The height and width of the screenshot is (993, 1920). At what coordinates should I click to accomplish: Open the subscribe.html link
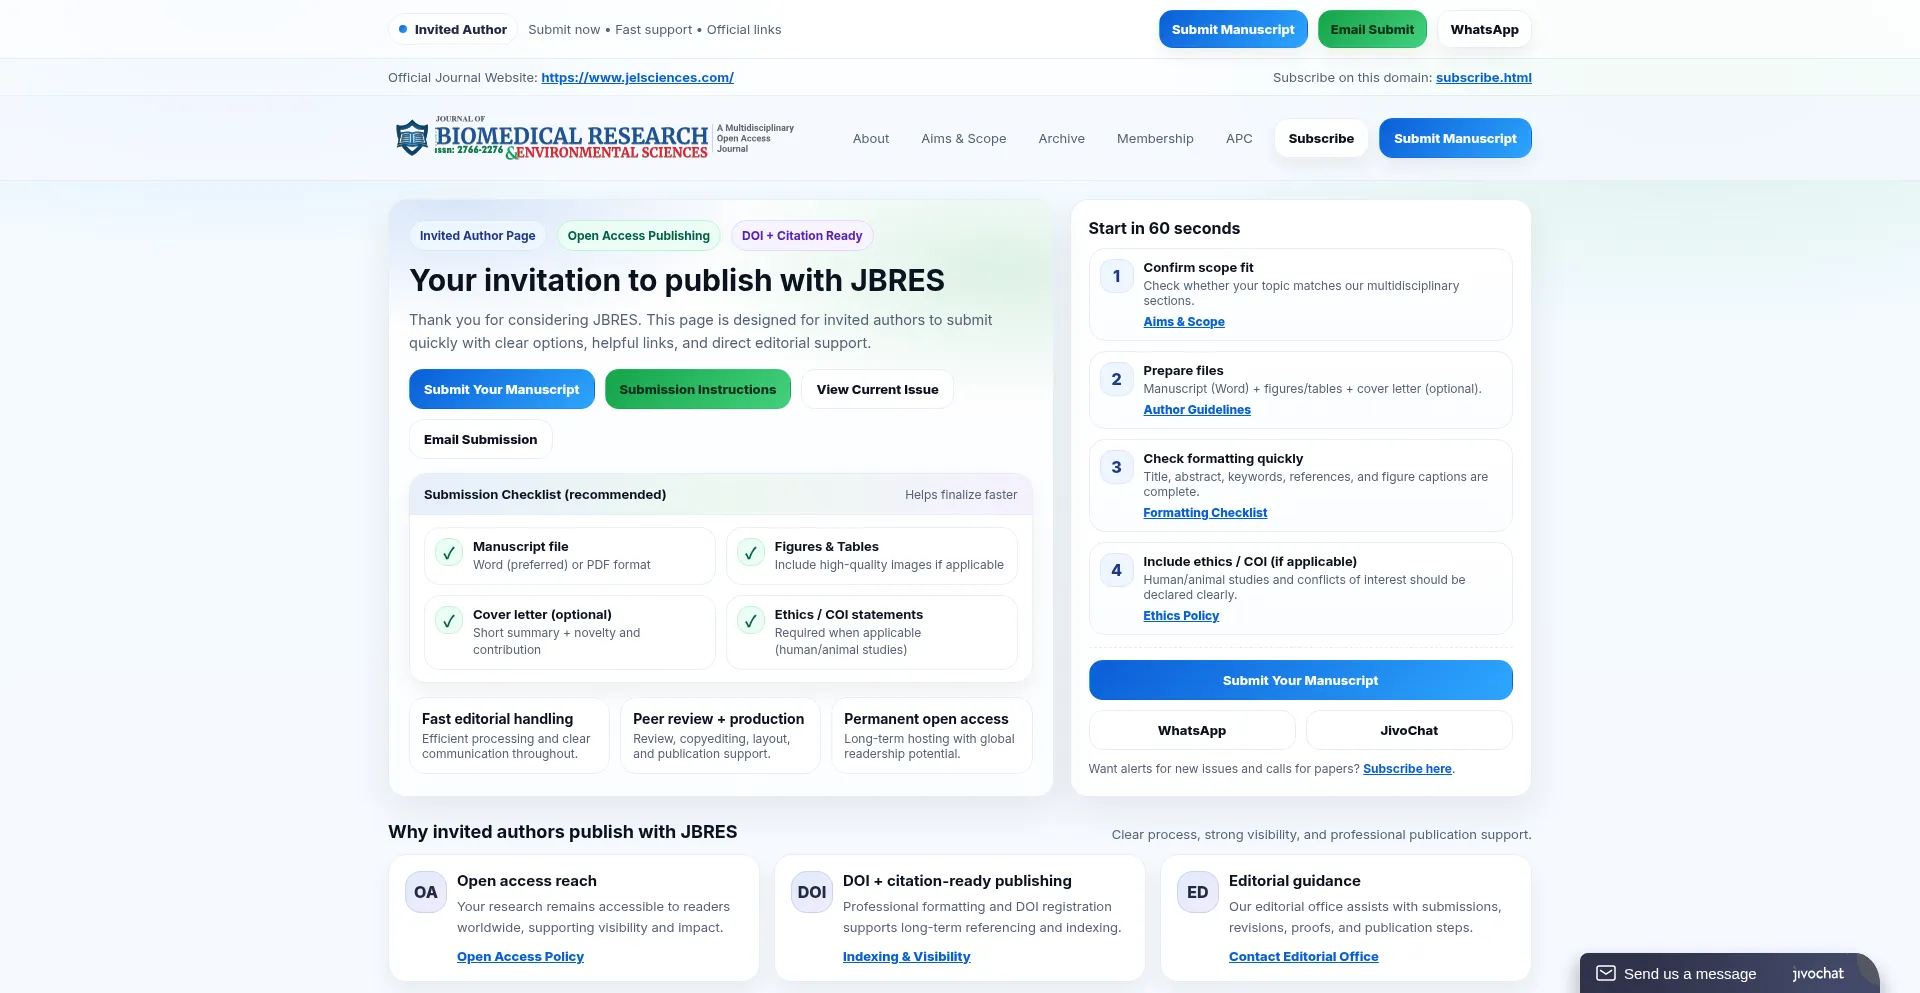1484,77
